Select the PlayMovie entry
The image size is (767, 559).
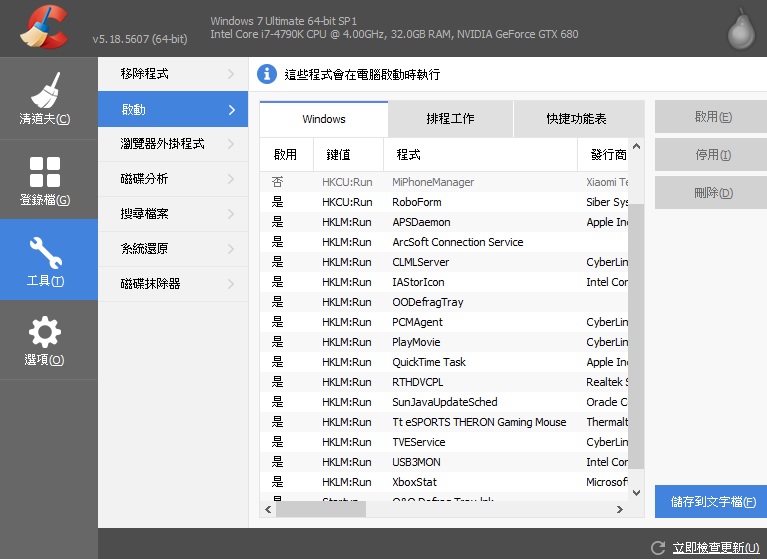click(x=444, y=342)
